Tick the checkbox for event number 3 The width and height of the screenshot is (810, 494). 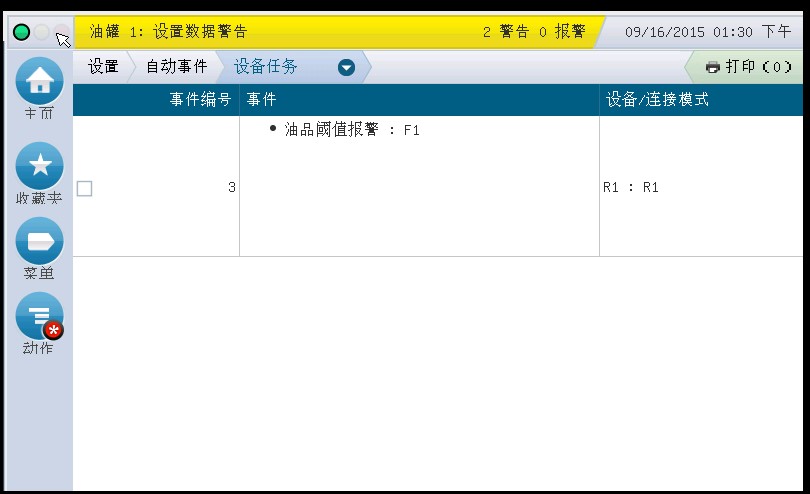tap(85, 188)
